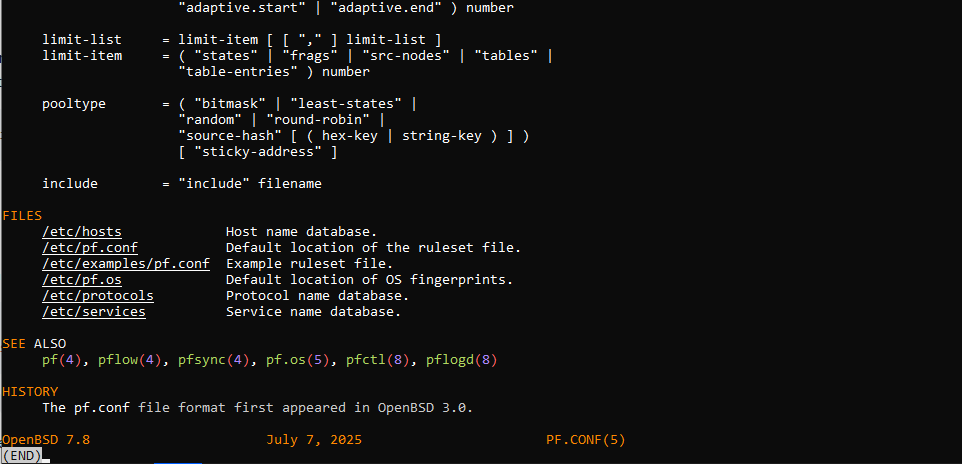
Task: Click the FILES section heading
Action: (22, 216)
